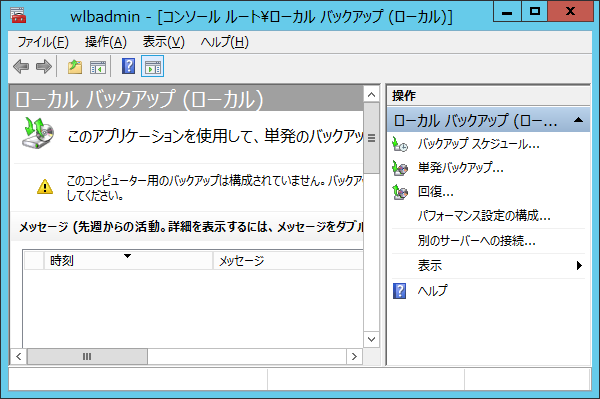This screenshot has width=600, height=399.
Task: Click the 回復 icon in actions pane
Action: pos(400,192)
